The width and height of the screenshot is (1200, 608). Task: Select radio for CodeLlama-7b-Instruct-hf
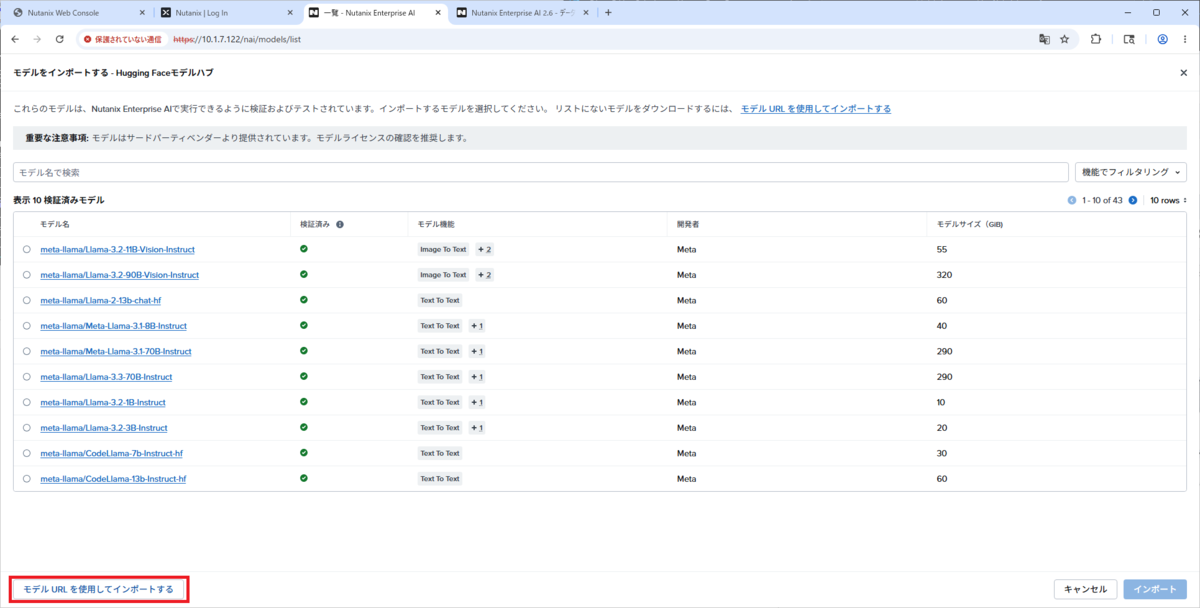click(26, 454)
